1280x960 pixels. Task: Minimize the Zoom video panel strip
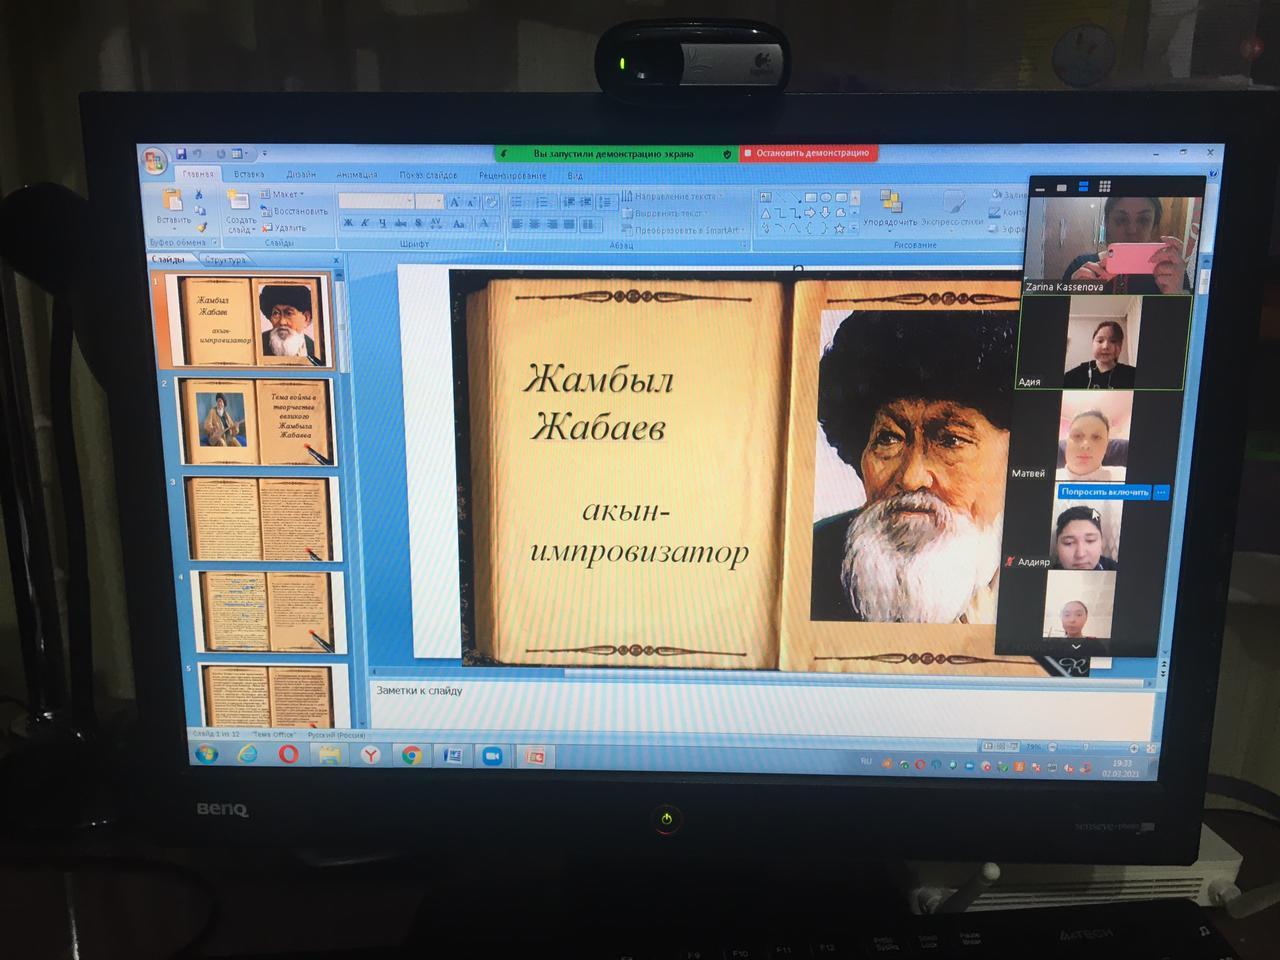coord(1040,188)
